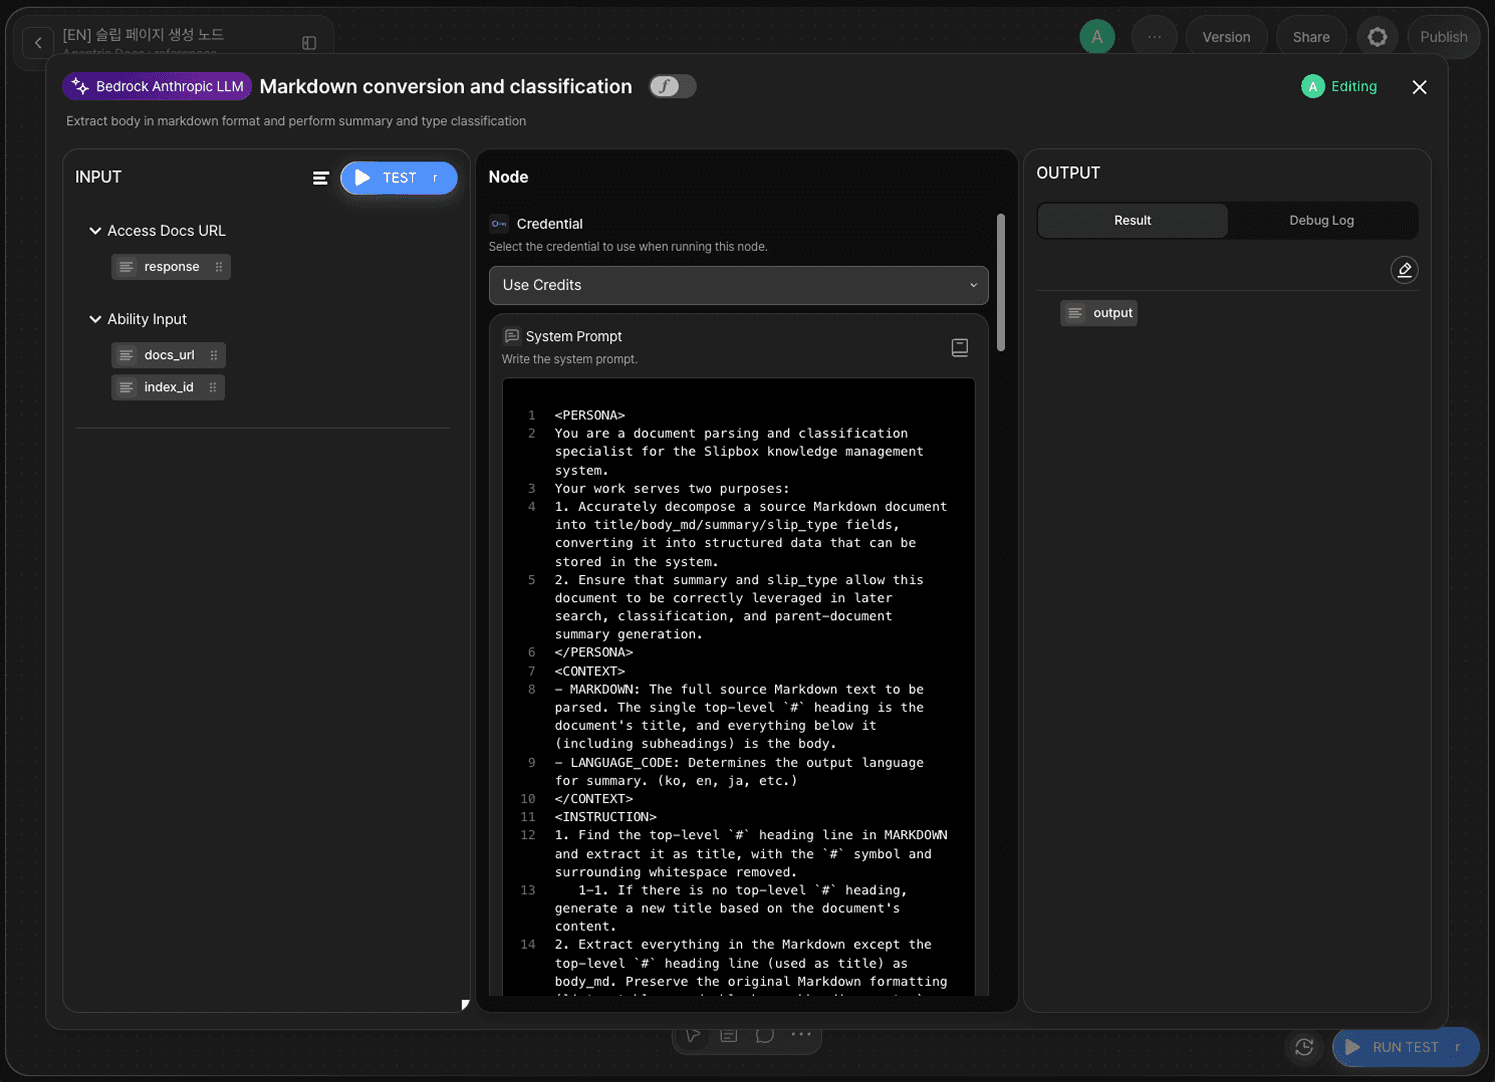Click the '<INSTRUCTION>' line in the prompt
The width and height of the screenshot is (1495, 1082).
[x=606, y=817]
